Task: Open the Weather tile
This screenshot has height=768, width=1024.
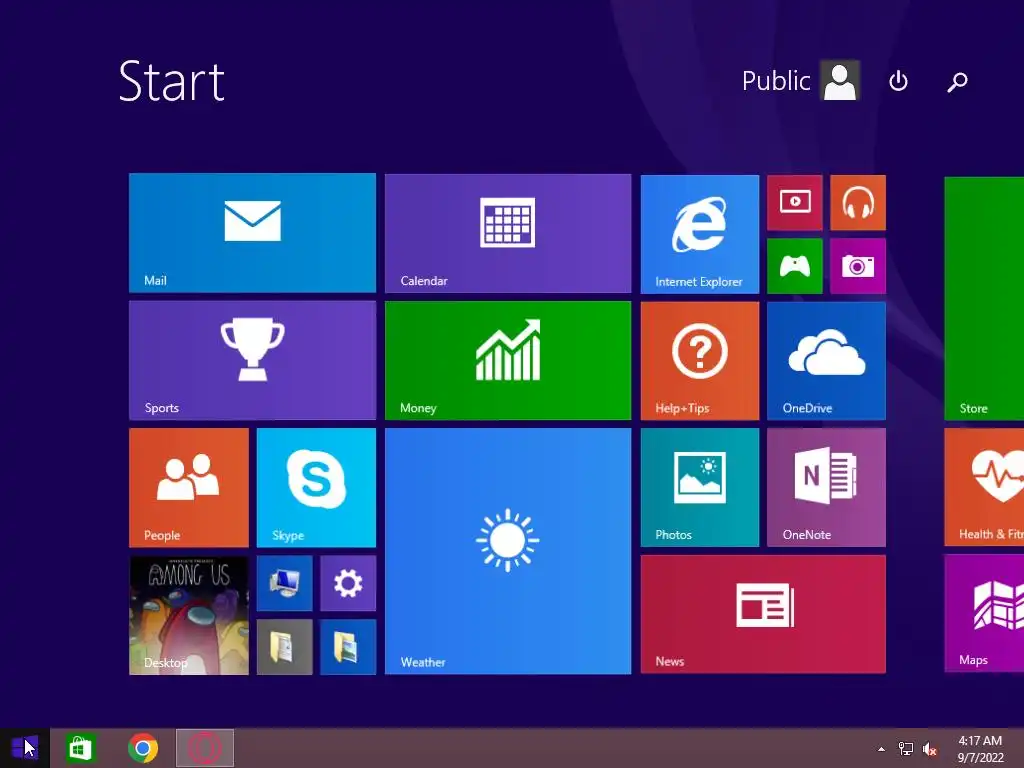Action: click(508, 551)
